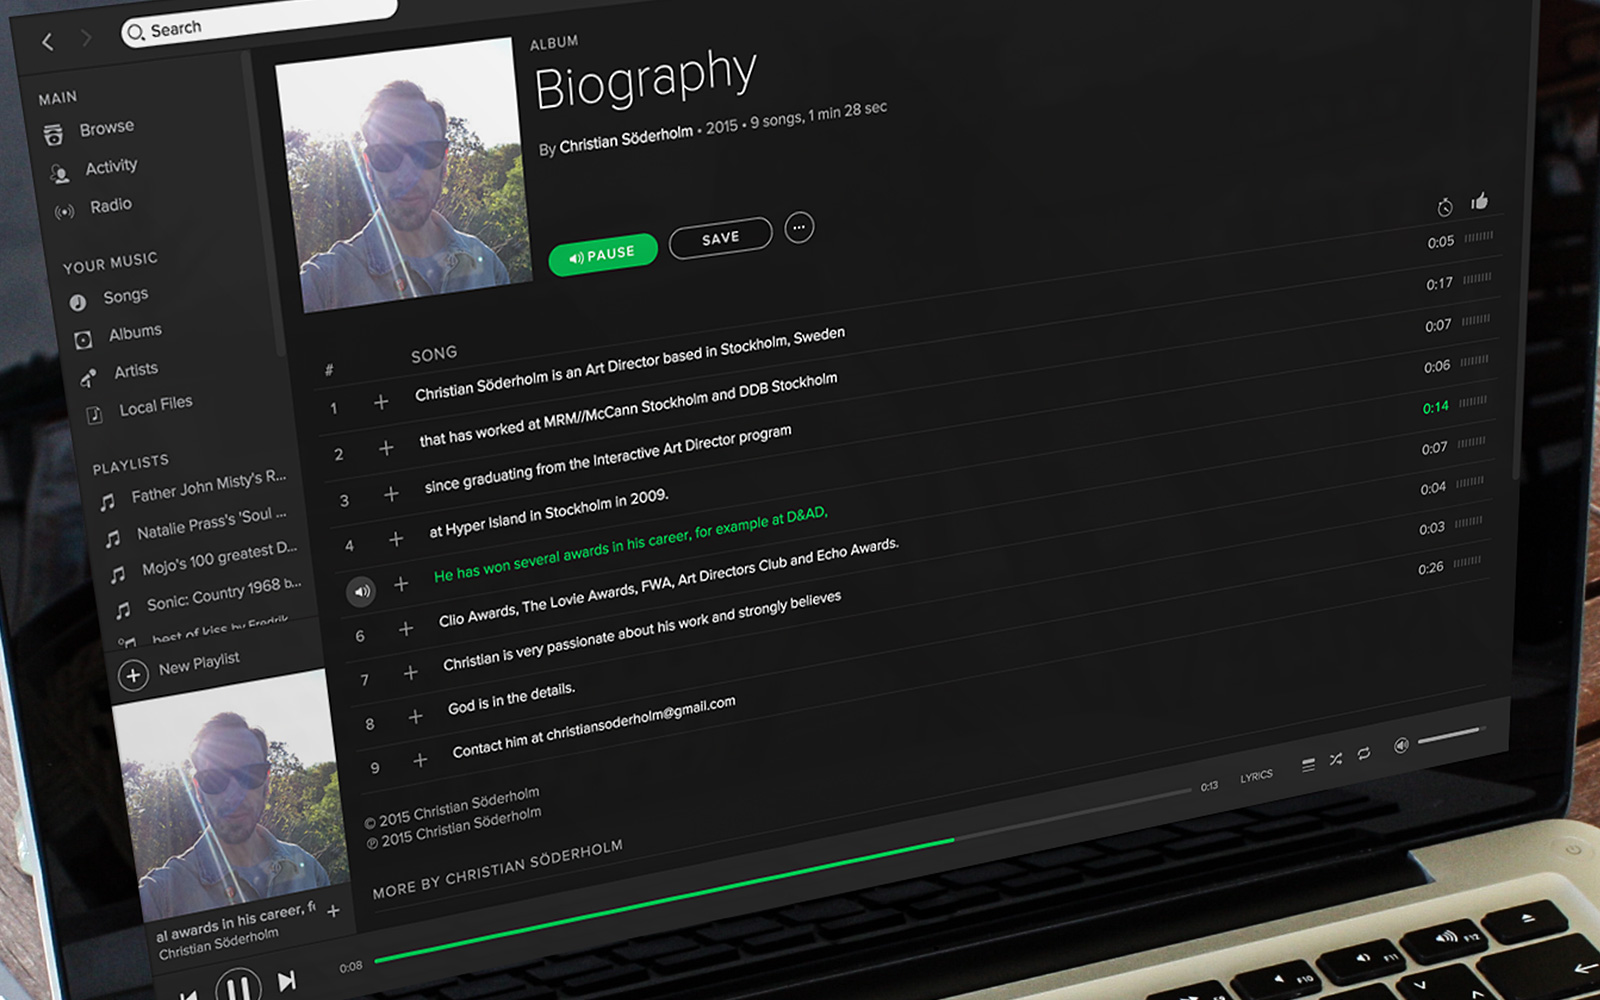Open Artists under Your Music
The image size is (1600, 1000).
pos(136,370)
